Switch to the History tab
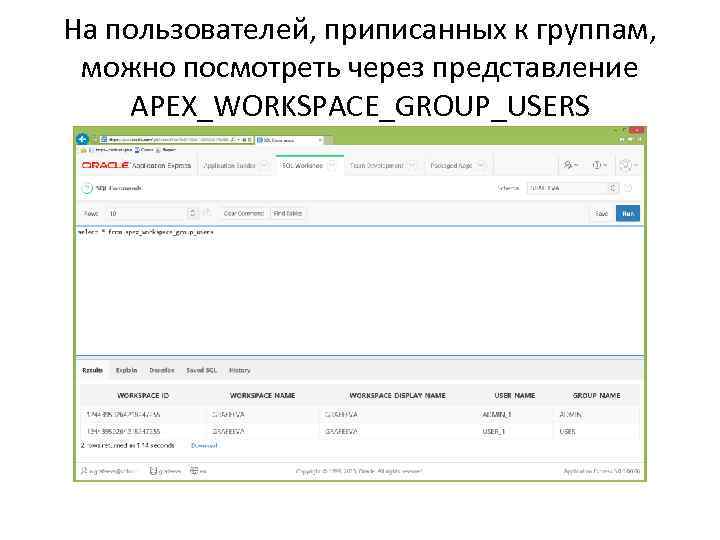Image resolution: width=720 pixels, height=540 pixels. tap(240, 370)
